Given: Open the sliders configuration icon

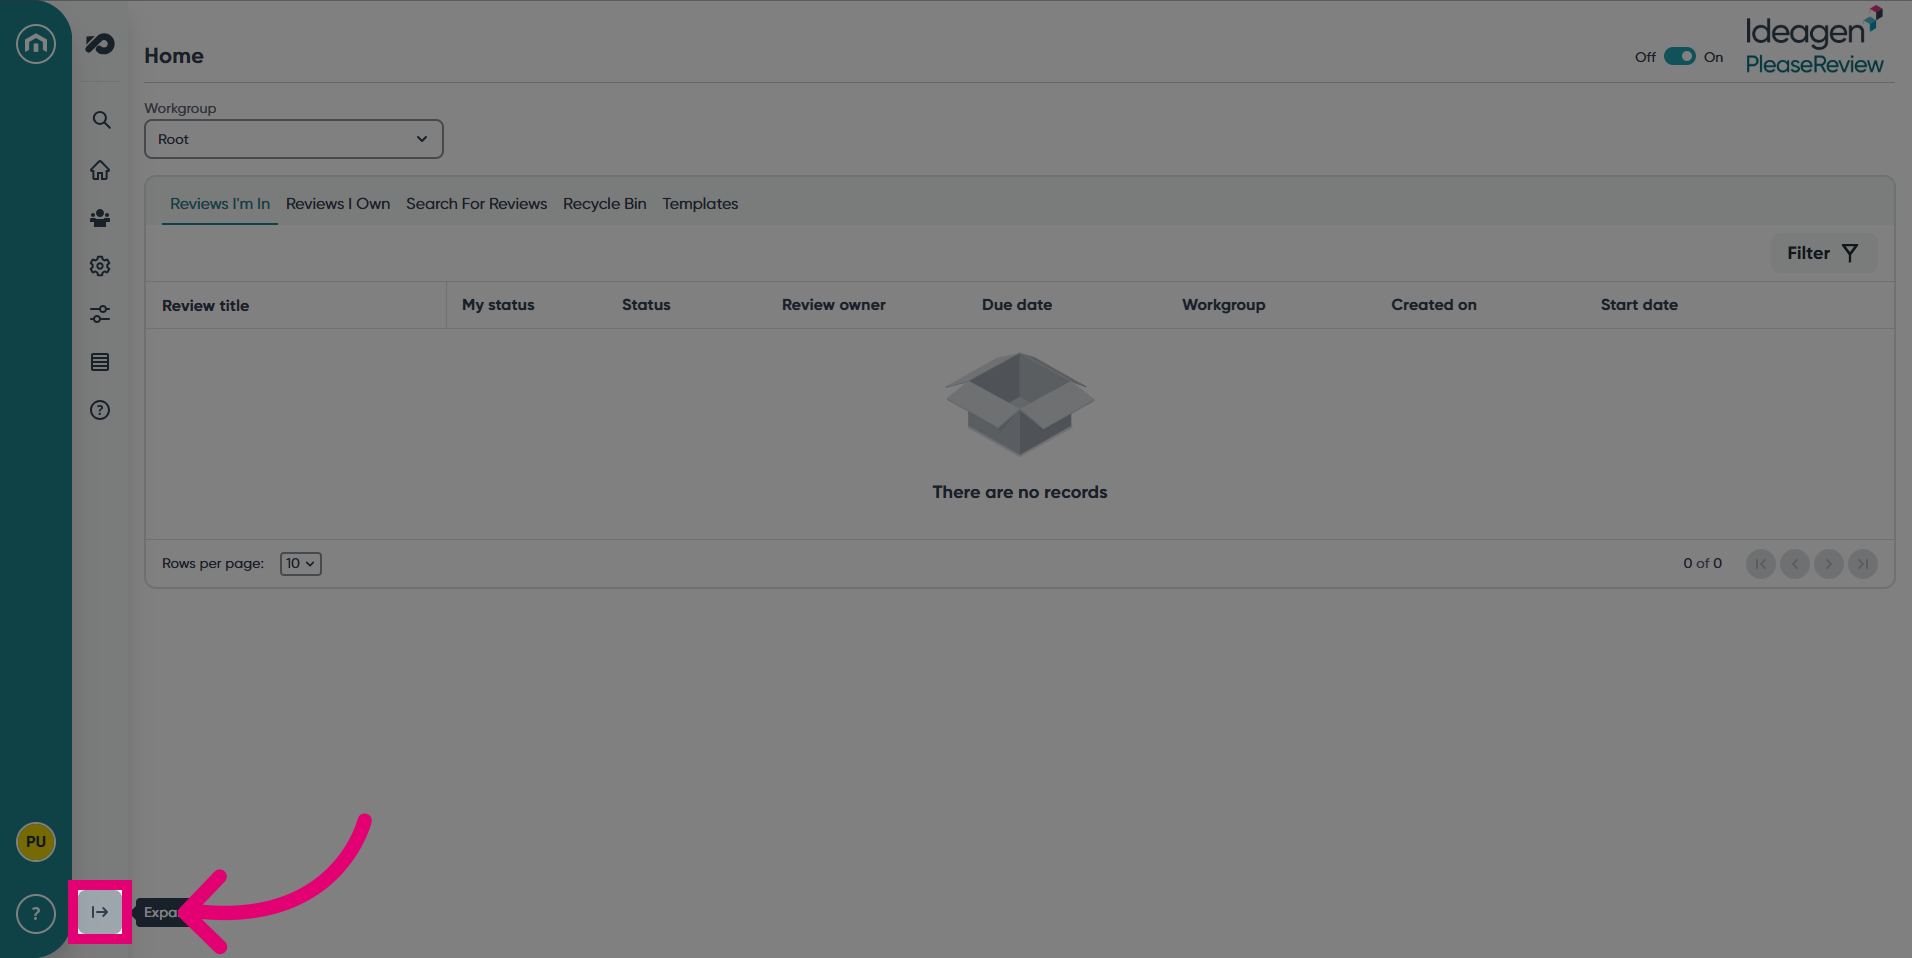Looking at the screenshot, I should (x=100, y=314).
